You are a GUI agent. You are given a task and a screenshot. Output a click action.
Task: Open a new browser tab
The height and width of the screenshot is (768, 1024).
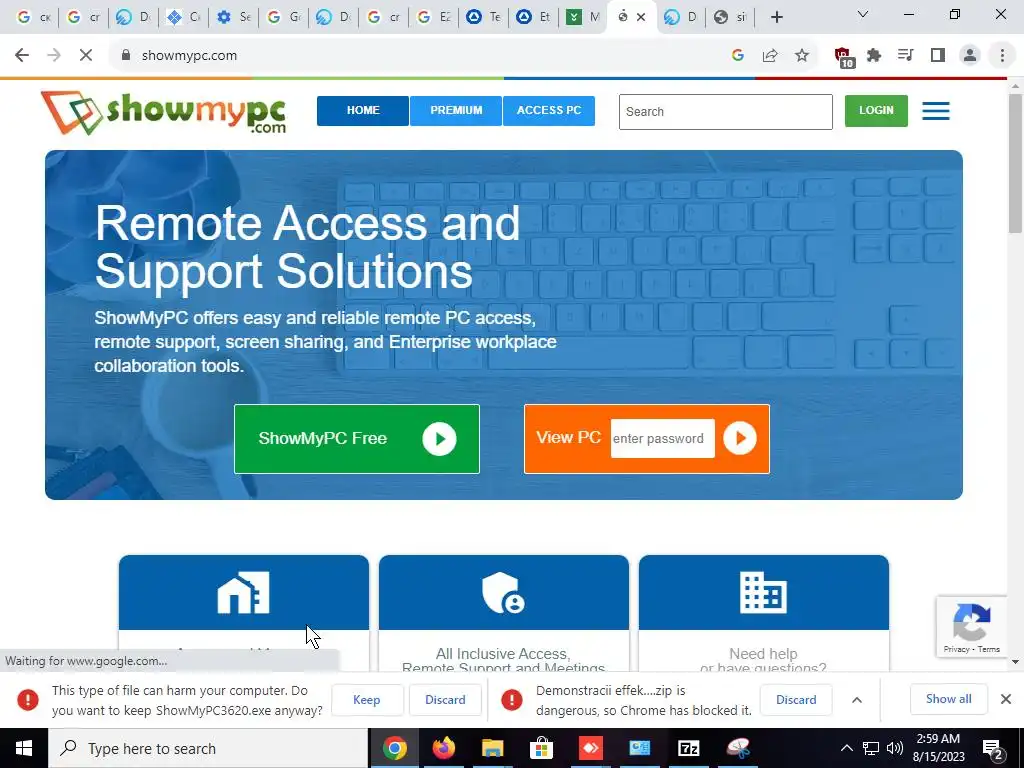point(776,18)
